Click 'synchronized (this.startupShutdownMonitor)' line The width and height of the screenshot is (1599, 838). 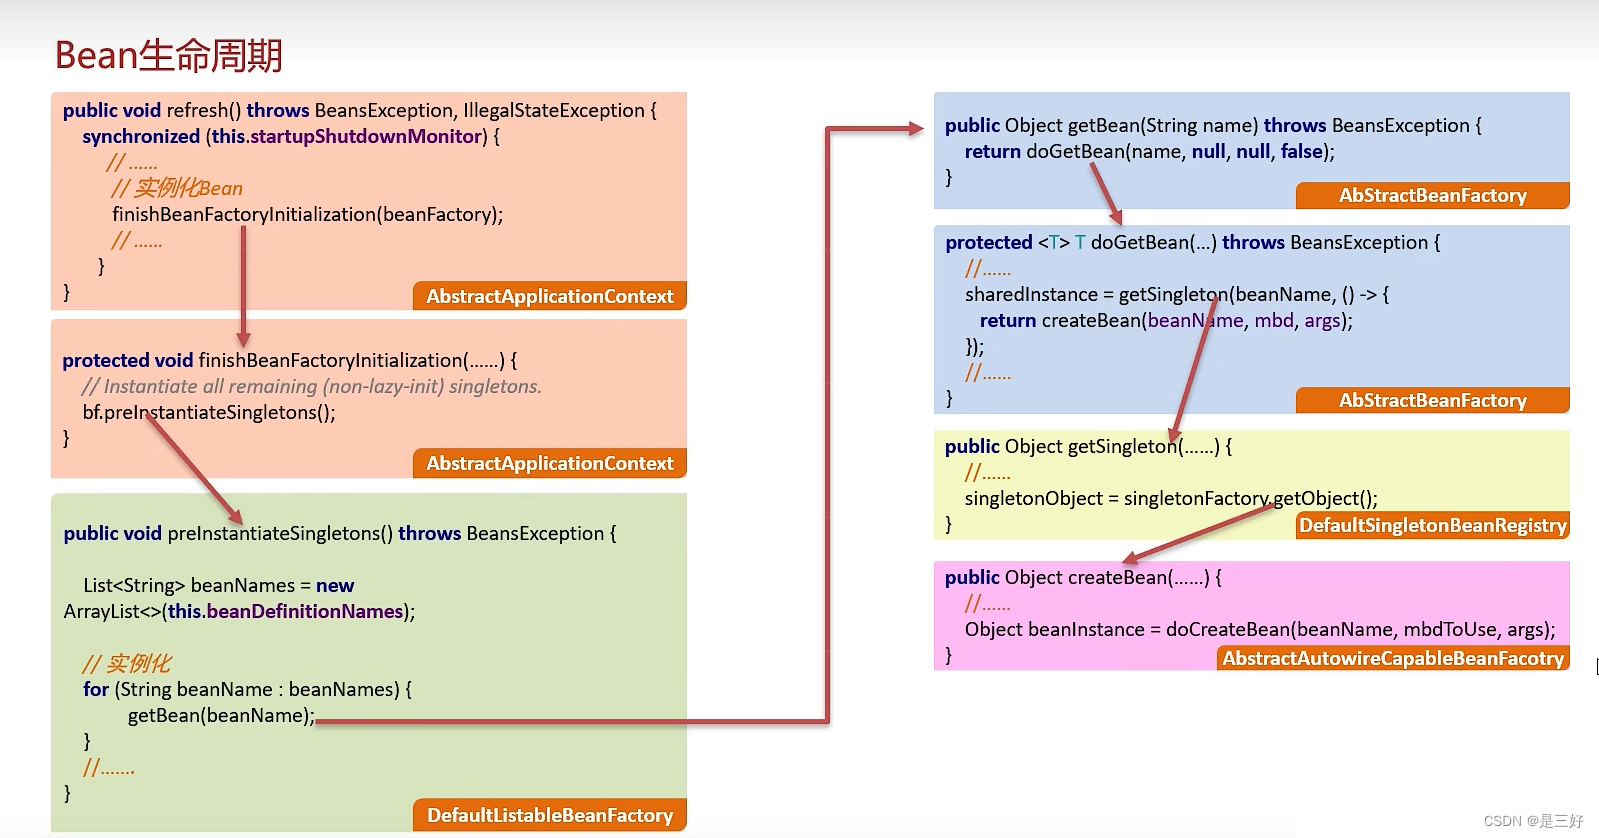(x=291, y=136)
